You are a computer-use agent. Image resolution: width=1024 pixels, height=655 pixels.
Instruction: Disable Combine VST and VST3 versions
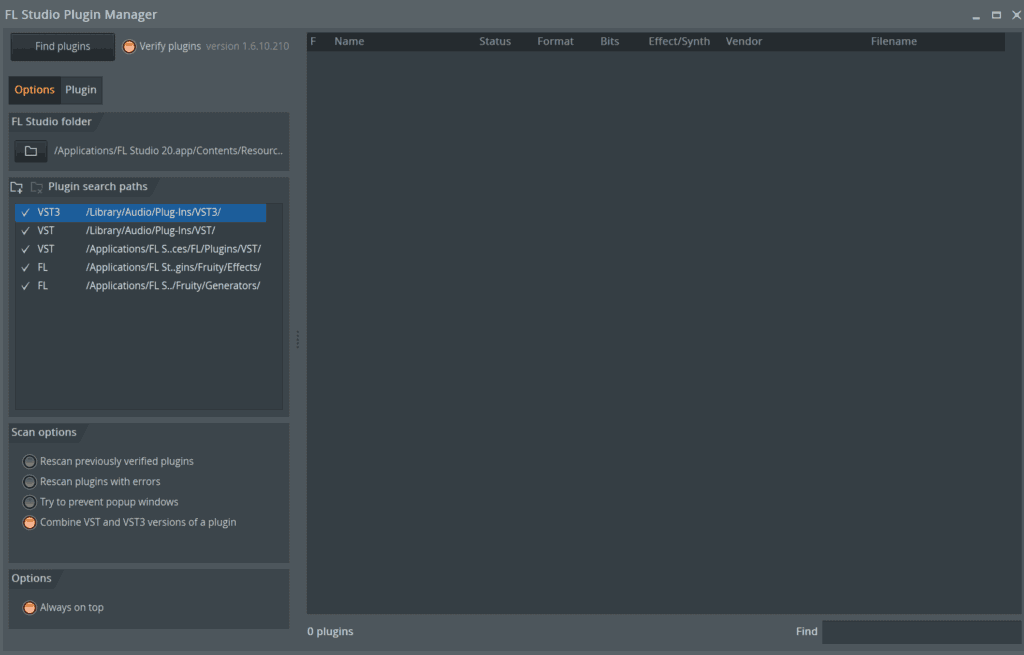[x=30, y=522]
